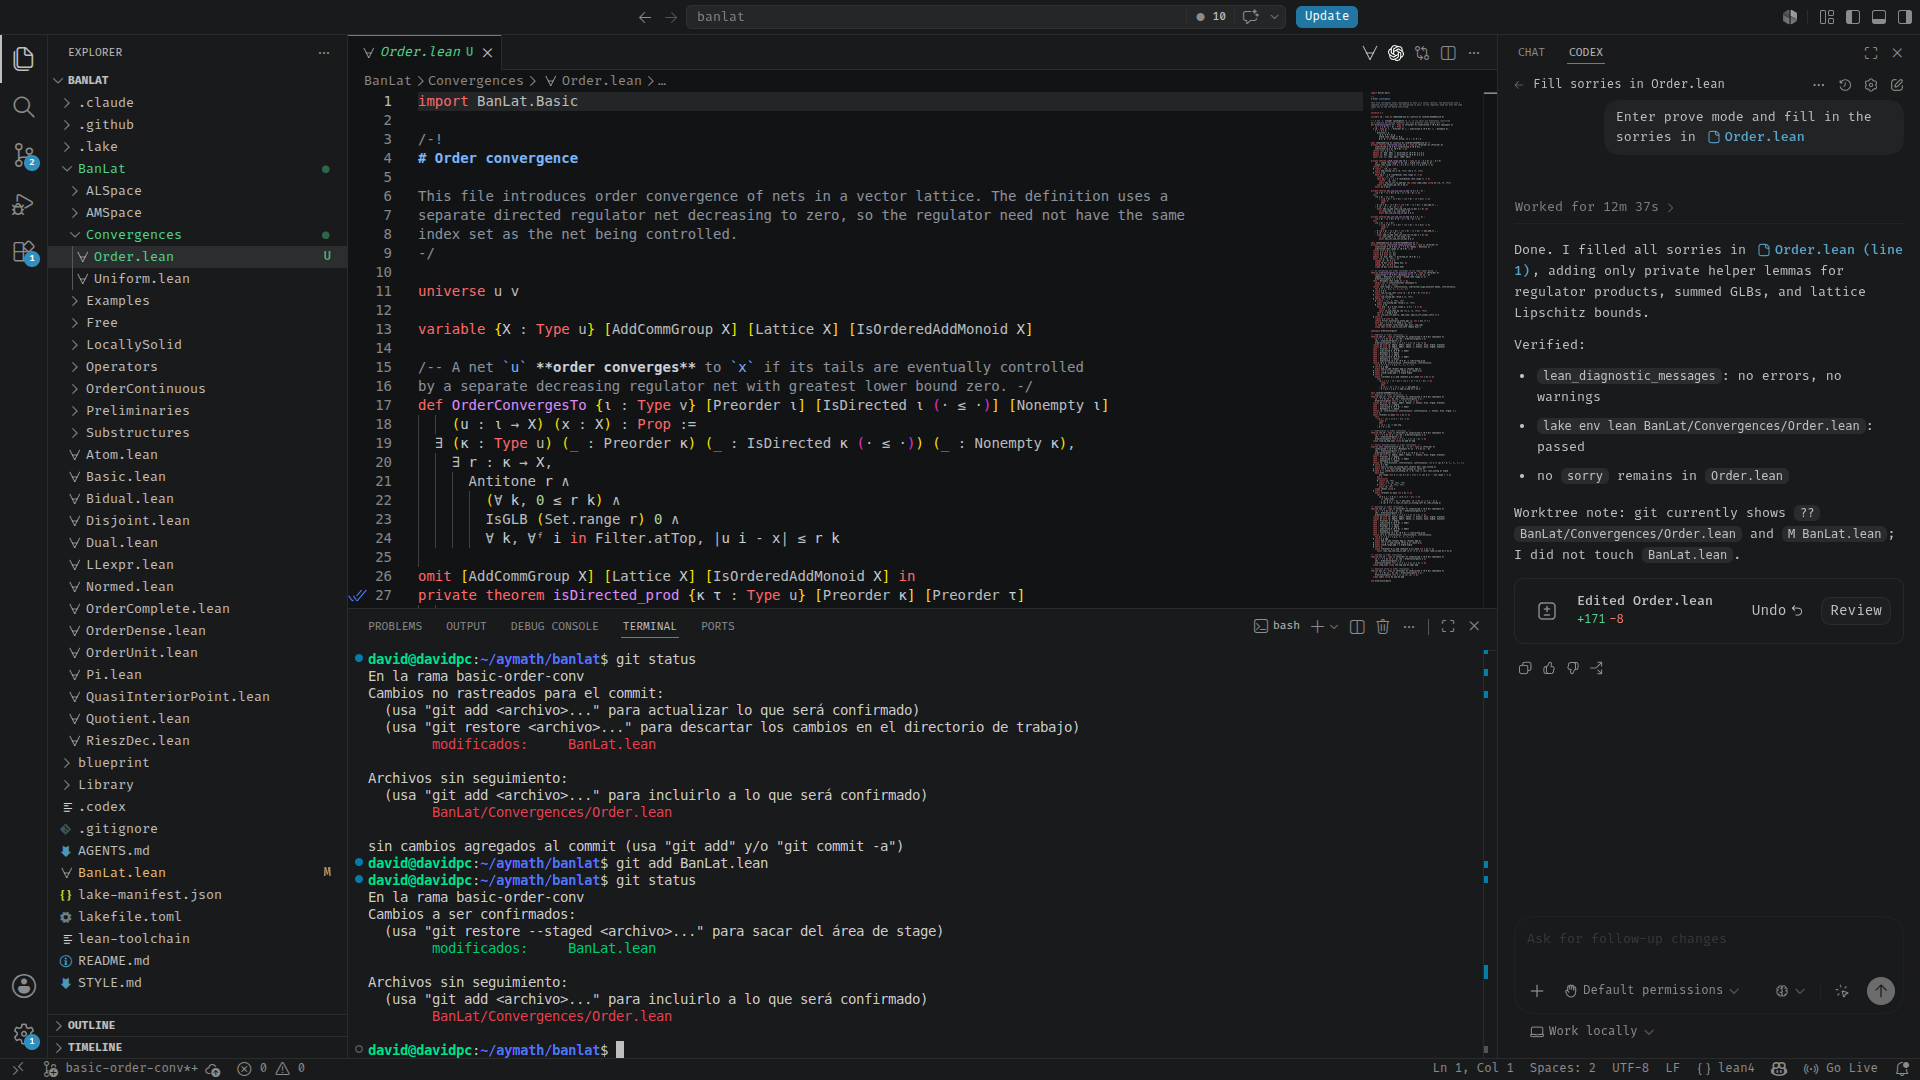Expand the Worked for 12m 37s details
1920x1080 pixels.
click(1594, 208)
